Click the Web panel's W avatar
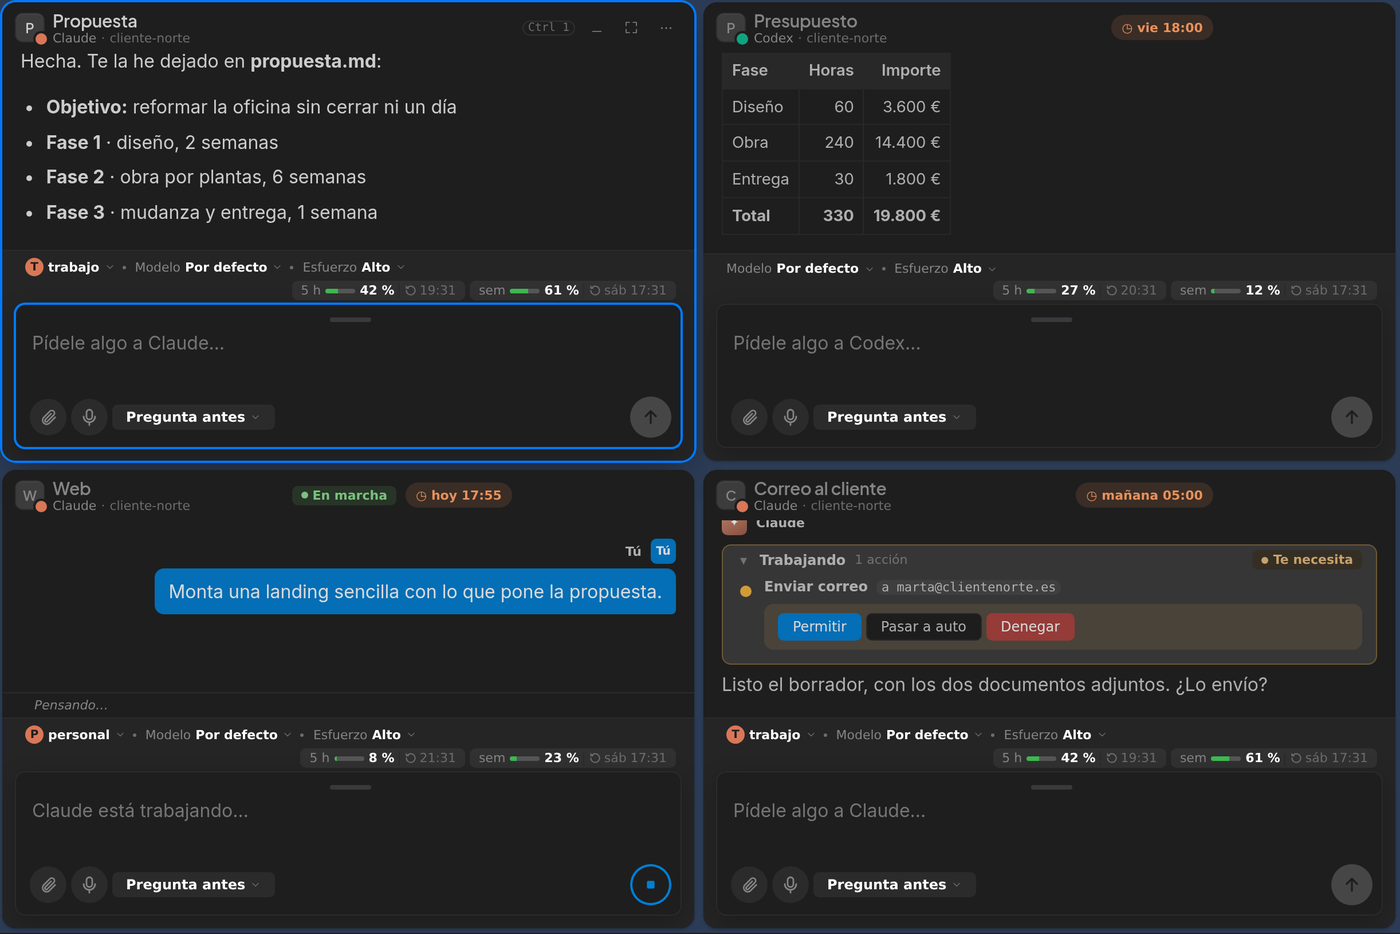The image size is (1400, 934). 30,496
